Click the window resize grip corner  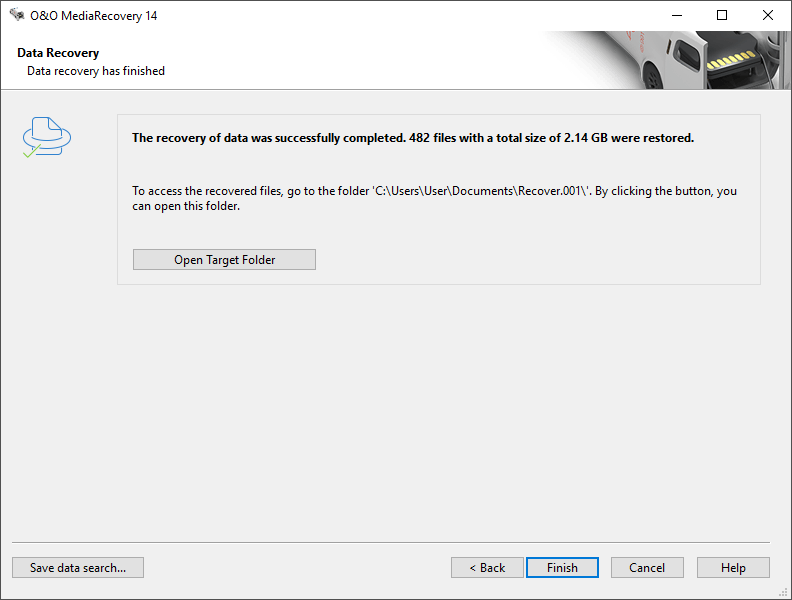pos(783,592)
